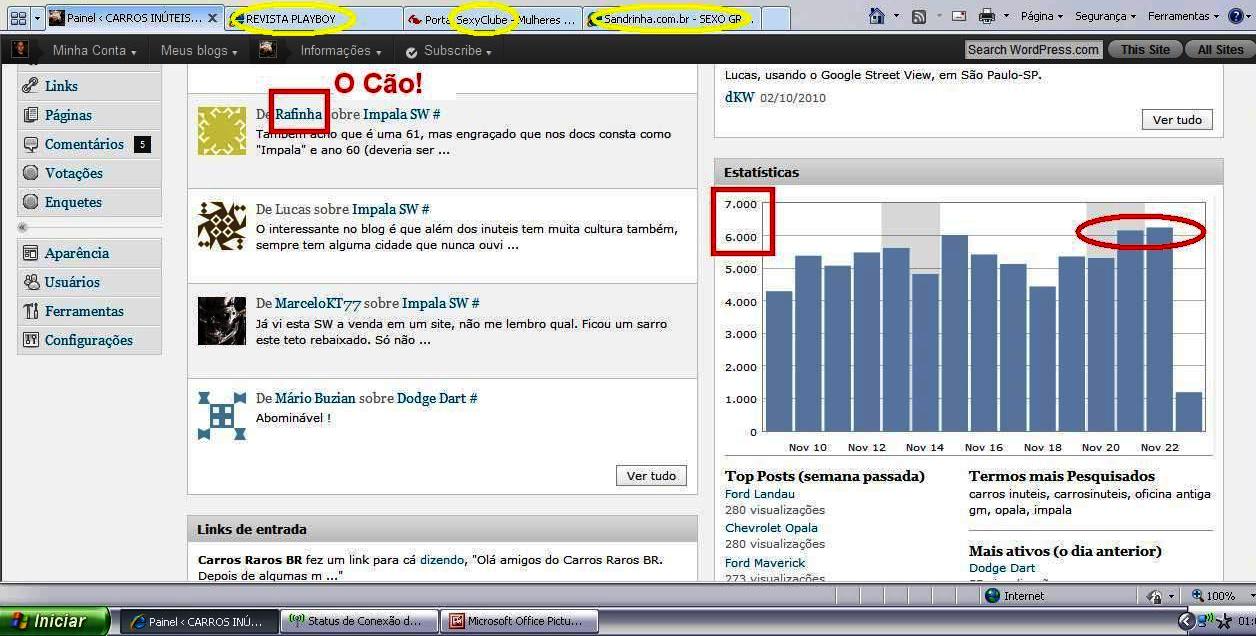Screen dimensions: 1256x636
Task: Click the Votações sidebar icon
Action: tap(31, 173)
